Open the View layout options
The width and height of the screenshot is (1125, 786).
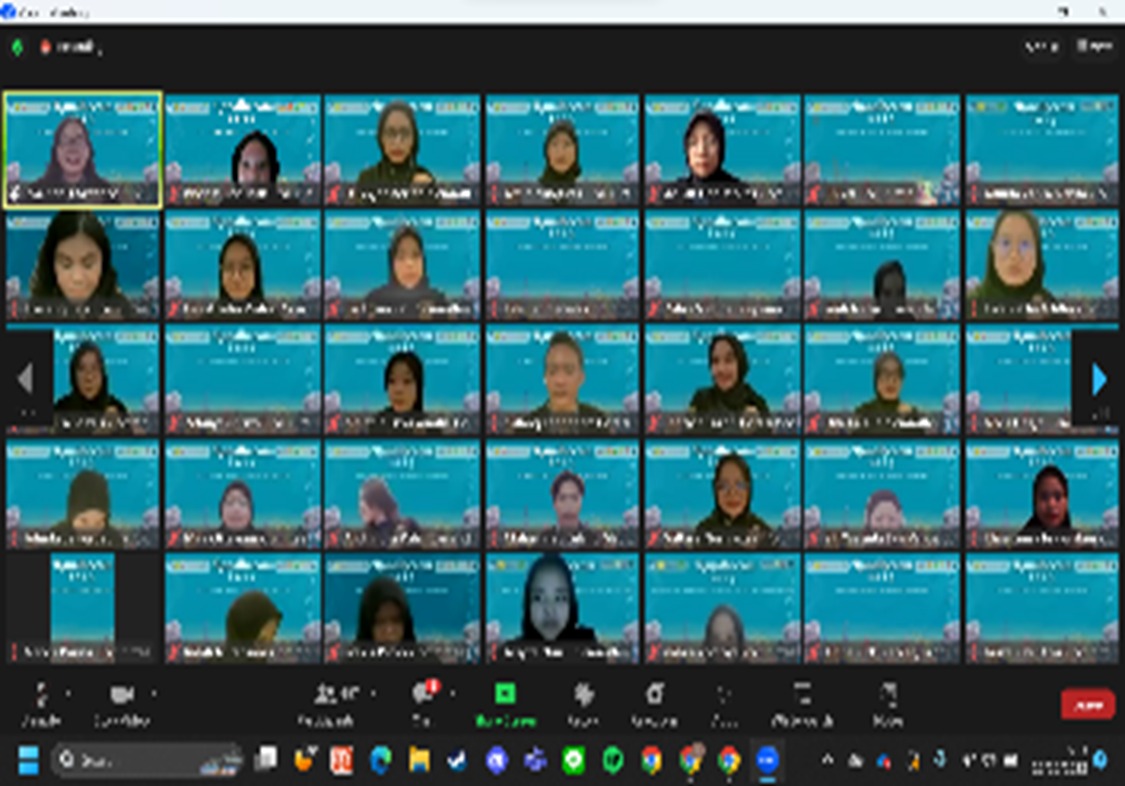(x=1095, y=46)
